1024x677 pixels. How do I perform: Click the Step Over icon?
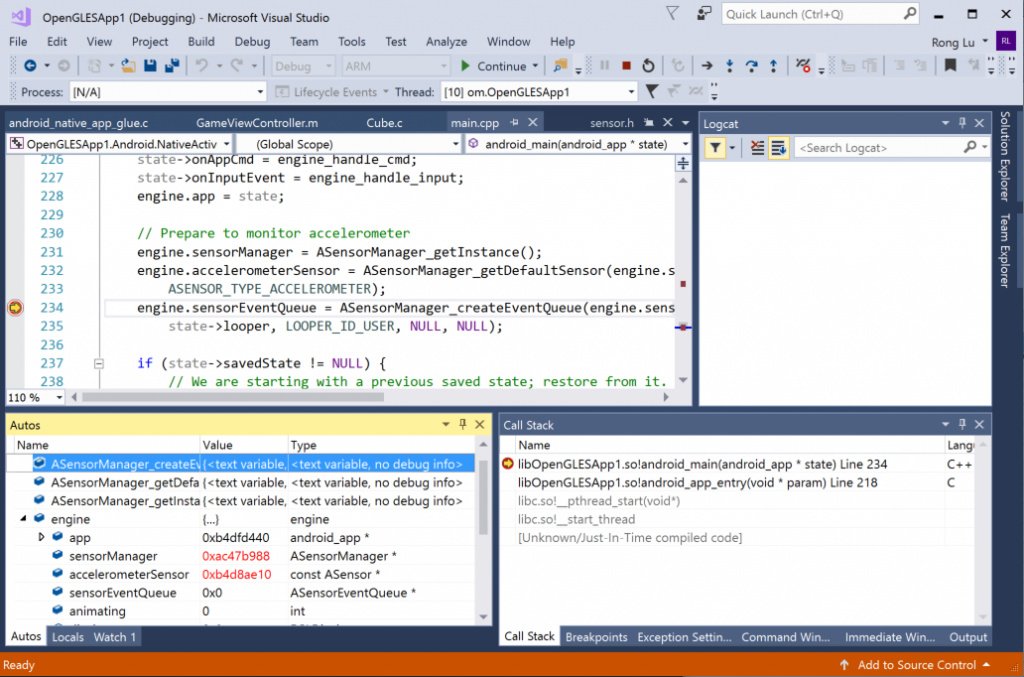(753, 65)
